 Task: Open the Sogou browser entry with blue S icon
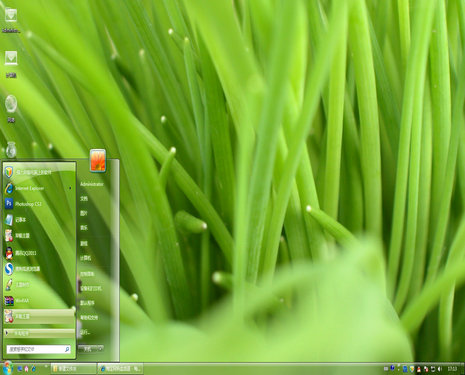pyautogui.click(x=38, y=269)
